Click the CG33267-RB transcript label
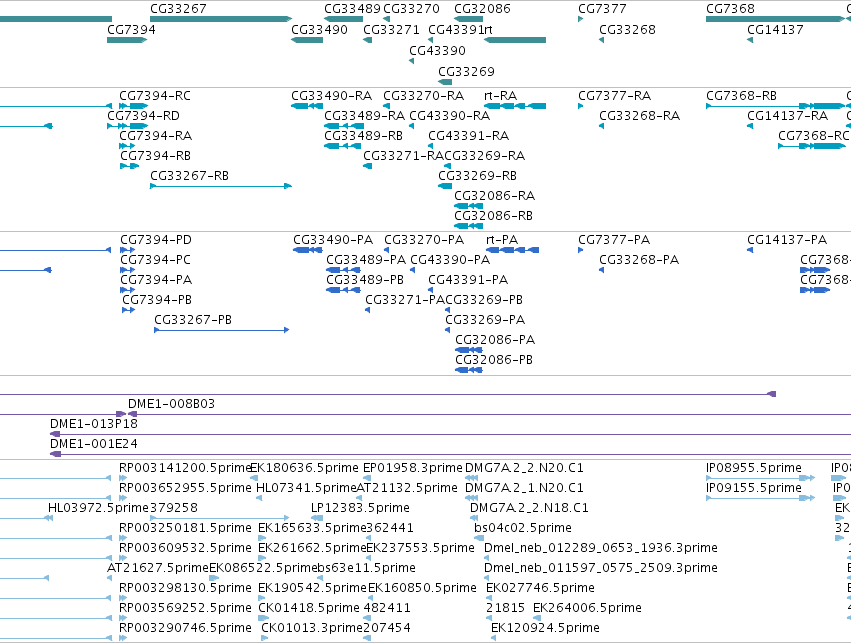The height and width of the screenshot is (643, 851). click(x=189, y=176)
